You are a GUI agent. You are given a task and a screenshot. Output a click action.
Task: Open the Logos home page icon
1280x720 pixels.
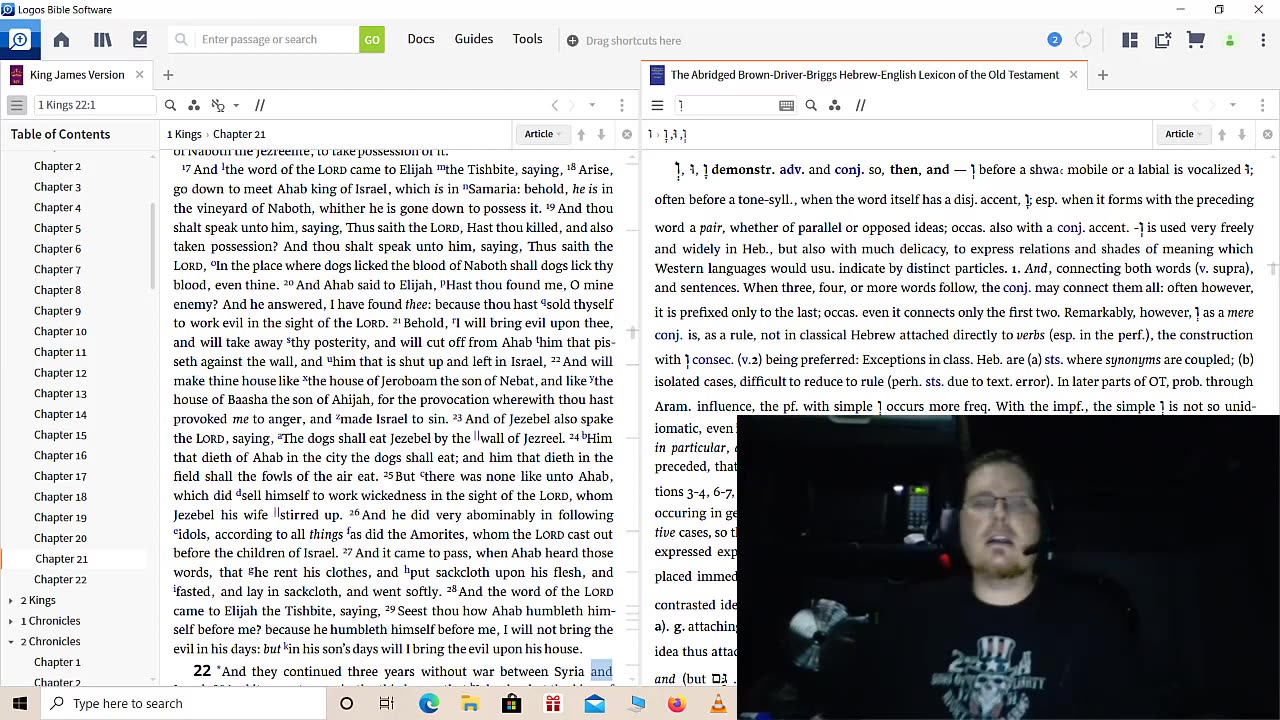[61, 40]
